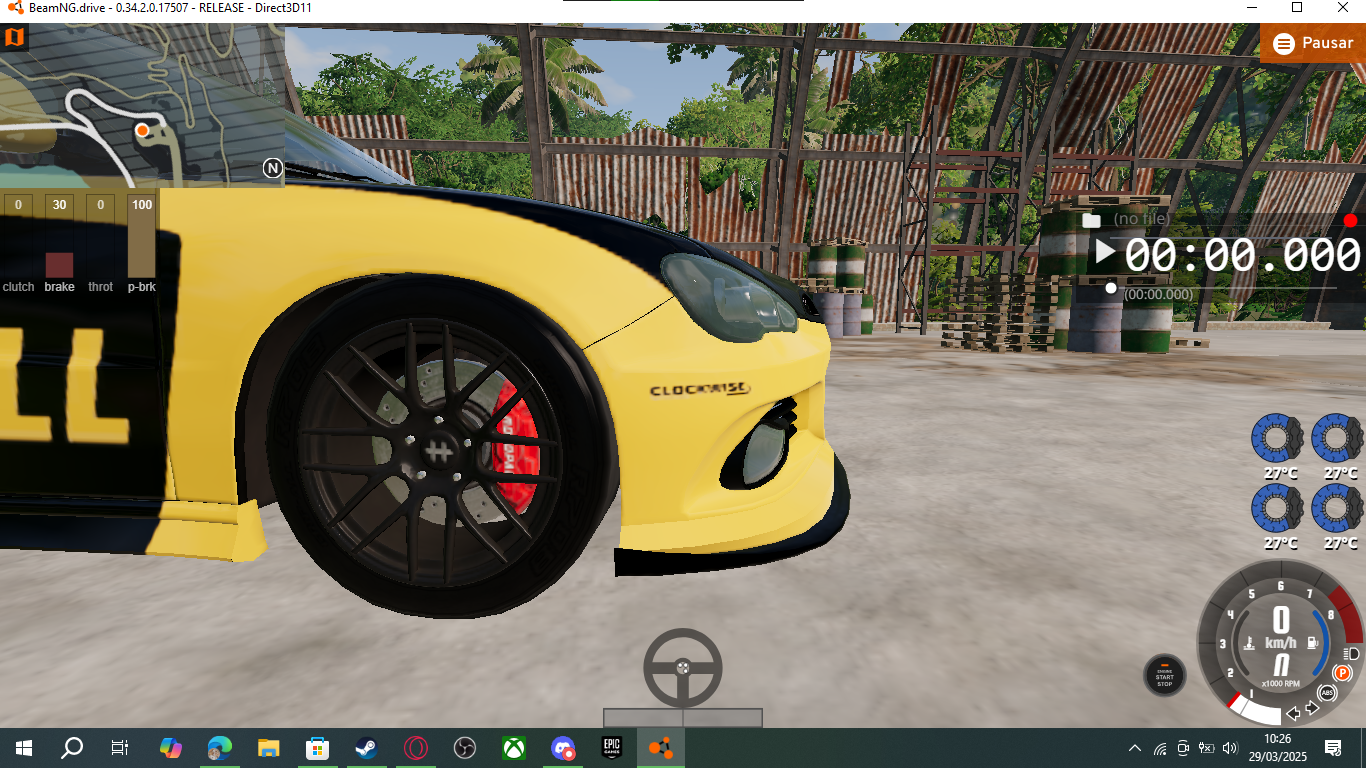Open OBS Studio from taskbar
The height and width of the screenshot is (768, 1366).
(x=465, y=748)
